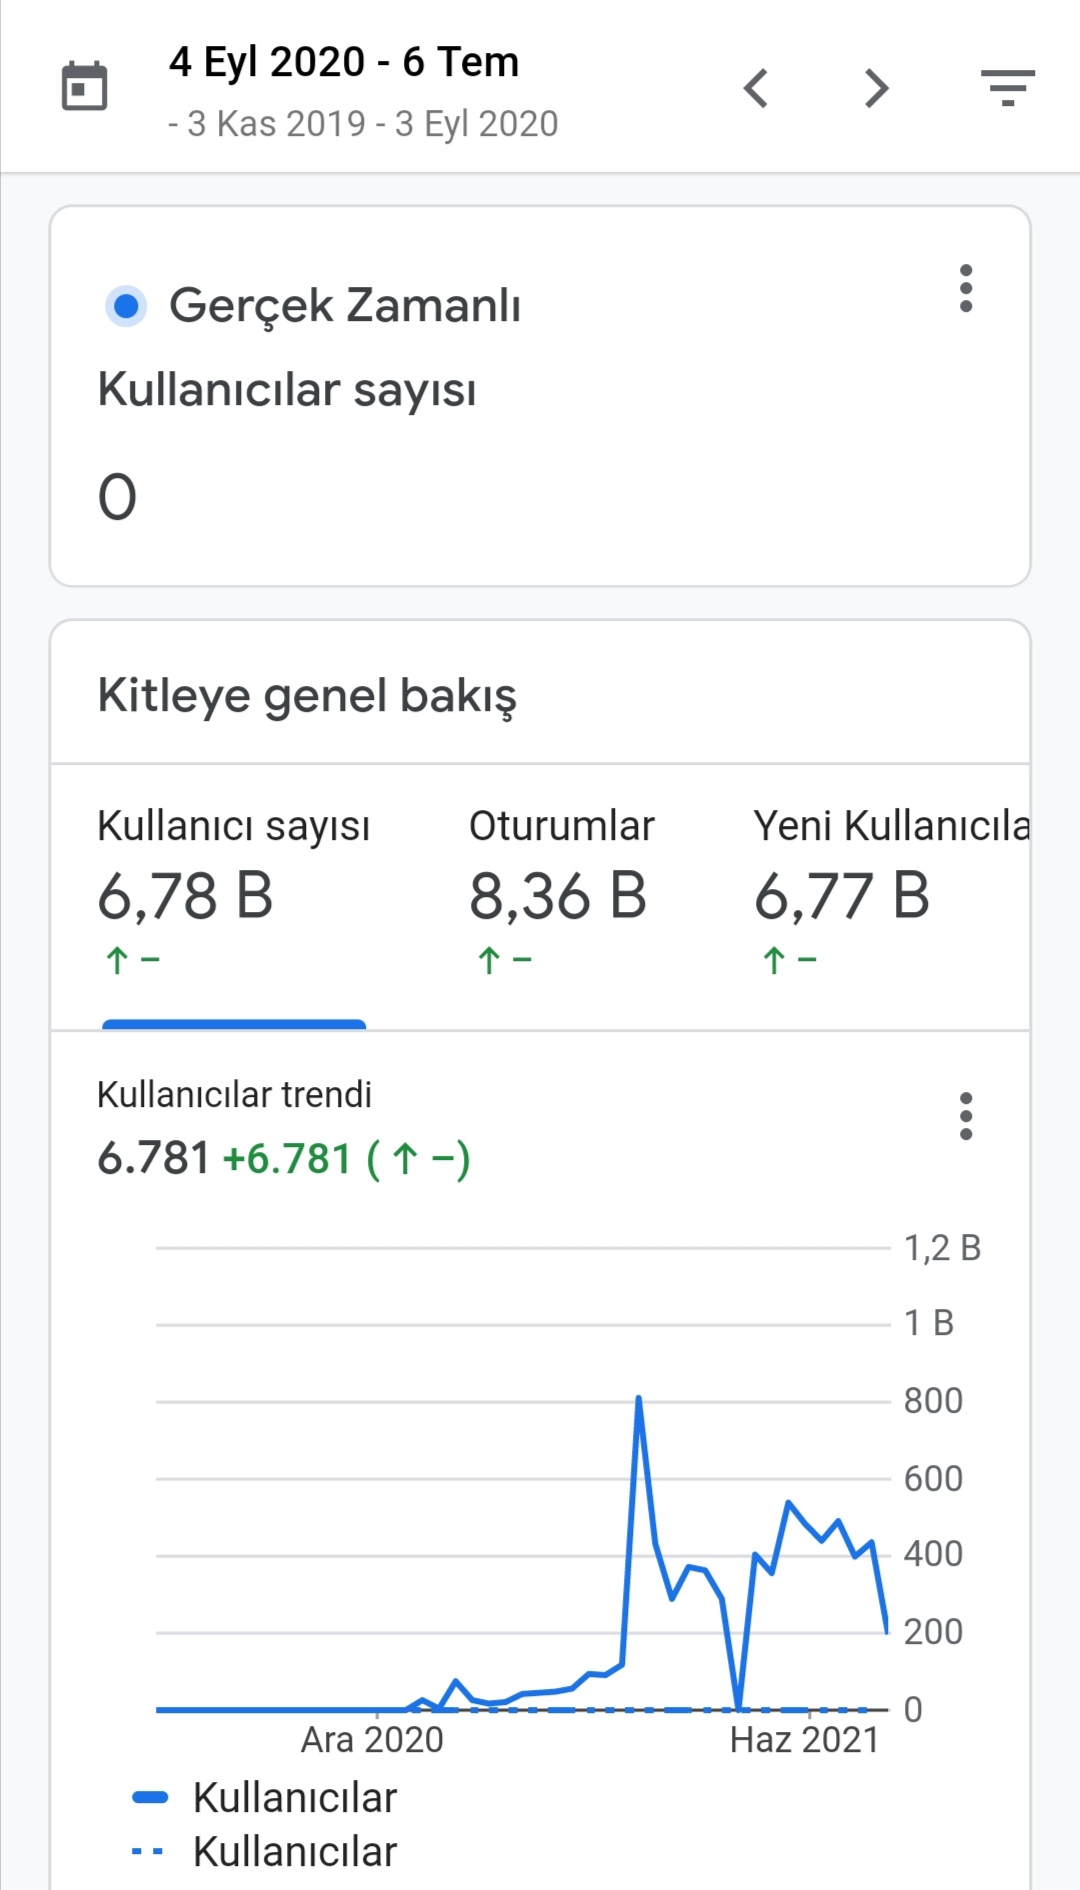Open Gerçek Zamanlı card overflow menu
This screenshot has width=1080, height=1890.
pos(965,288)
